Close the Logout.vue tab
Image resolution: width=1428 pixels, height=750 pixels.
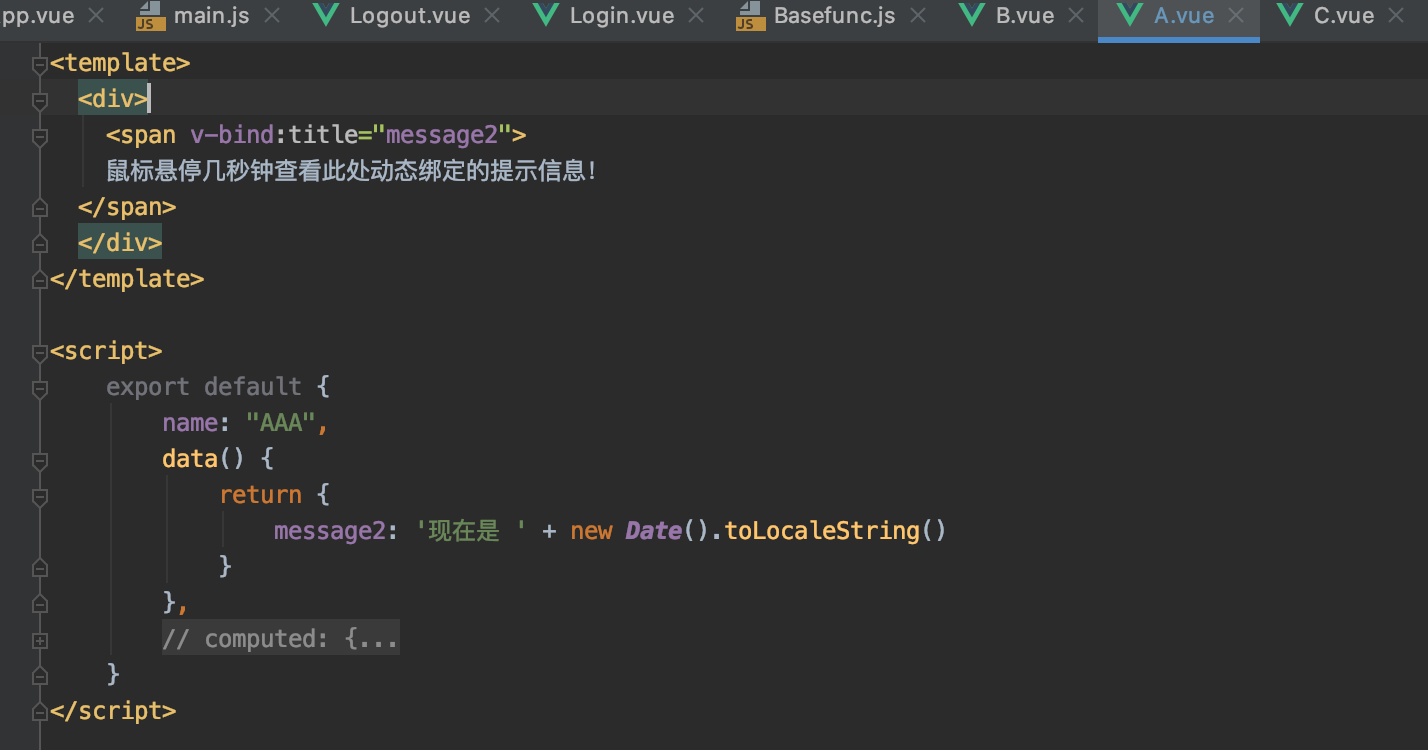[x=492, y=16]
